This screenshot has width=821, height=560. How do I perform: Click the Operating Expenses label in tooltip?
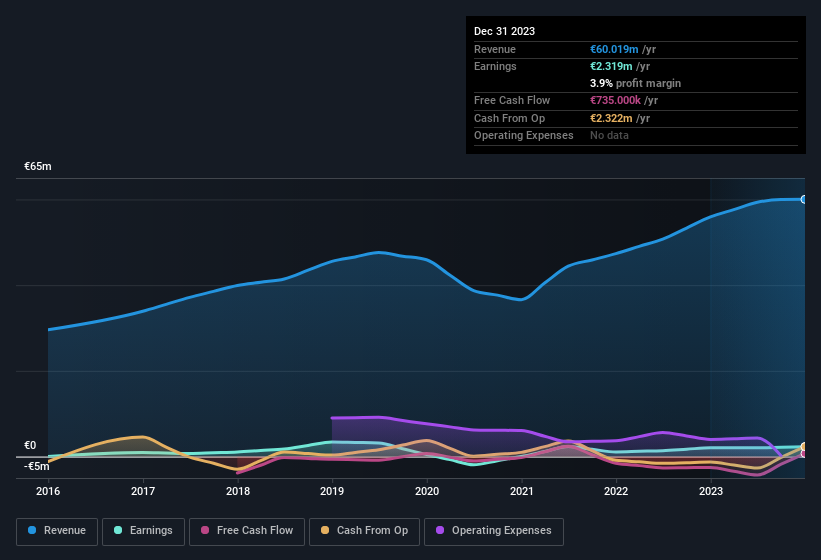(x=523, y=136)
